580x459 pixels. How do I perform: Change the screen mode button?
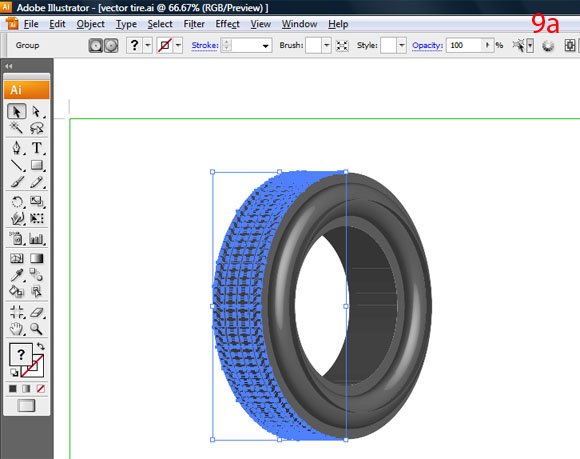(x=26, y=406)
